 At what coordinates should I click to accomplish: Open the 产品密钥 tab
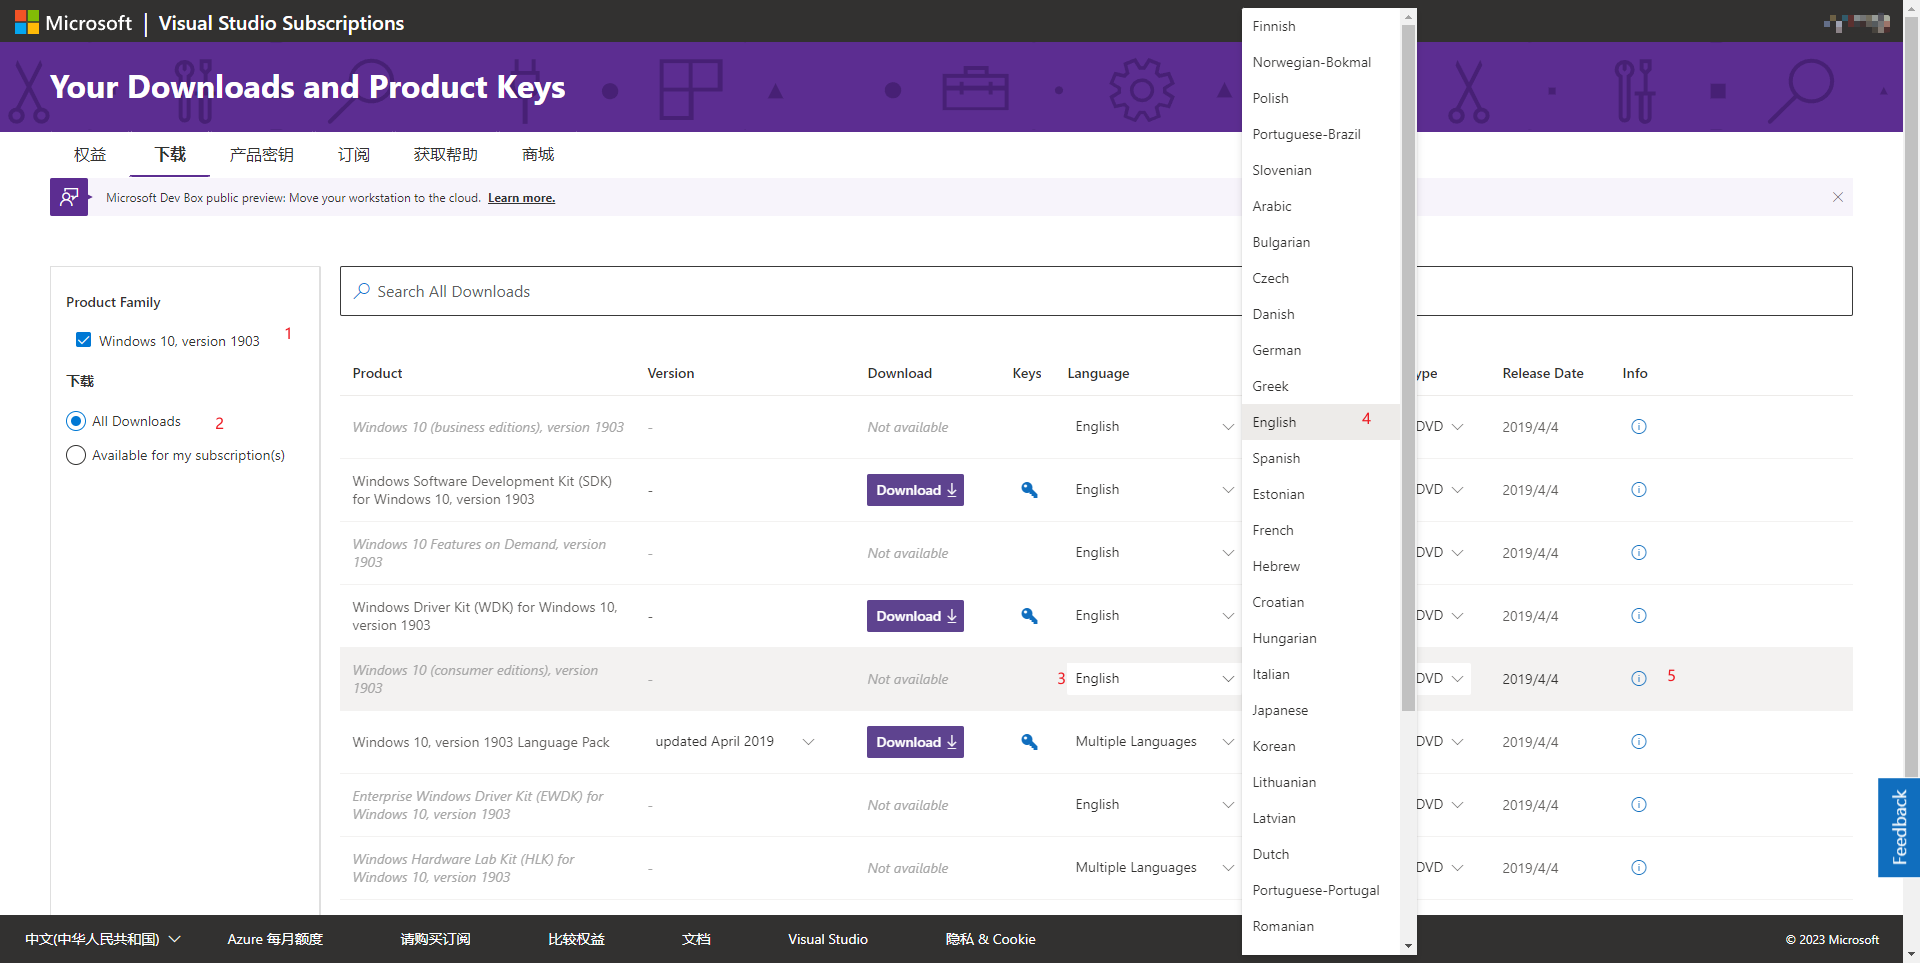coord(261,155)
